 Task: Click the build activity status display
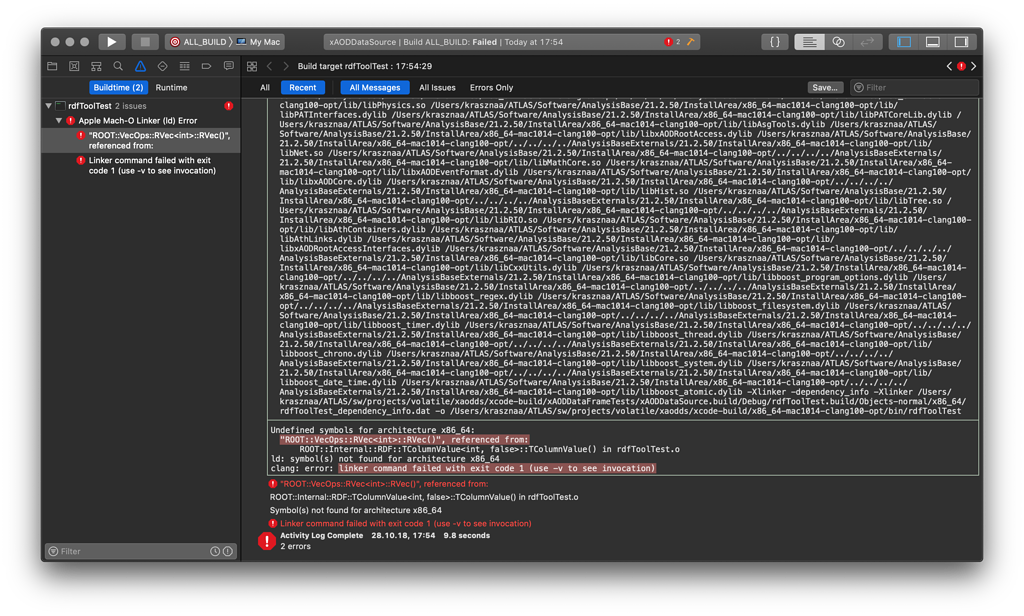click(x=512, y=42)
